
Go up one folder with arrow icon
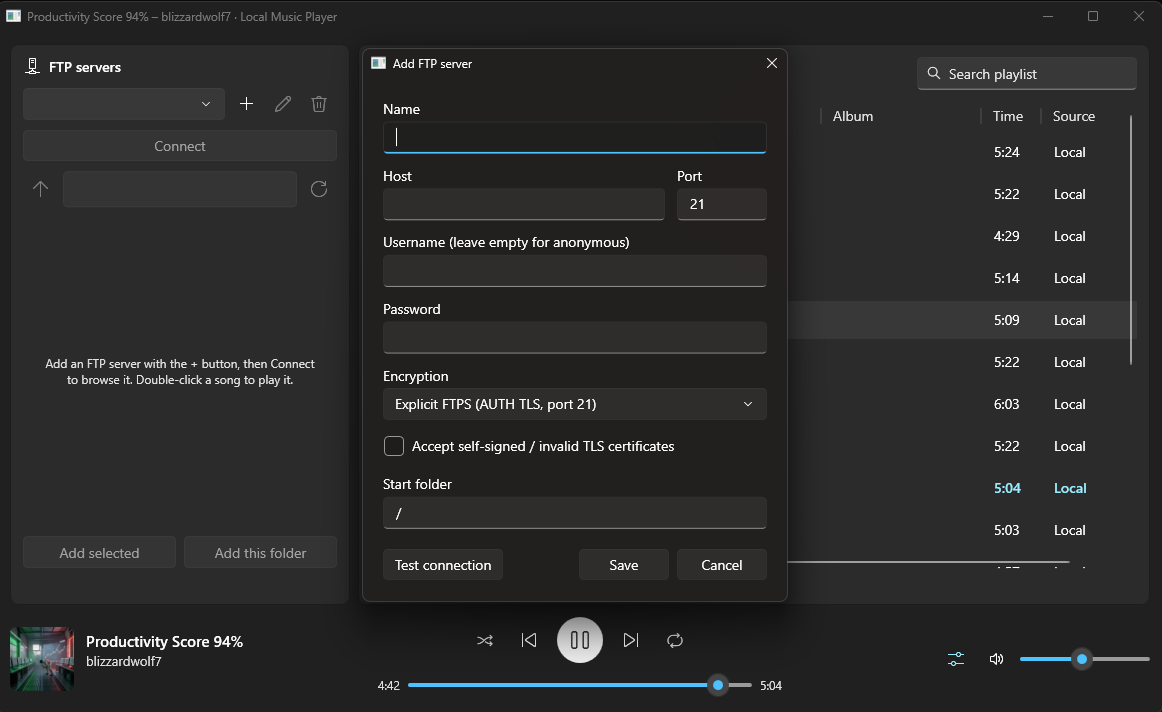tap(41, 189)
